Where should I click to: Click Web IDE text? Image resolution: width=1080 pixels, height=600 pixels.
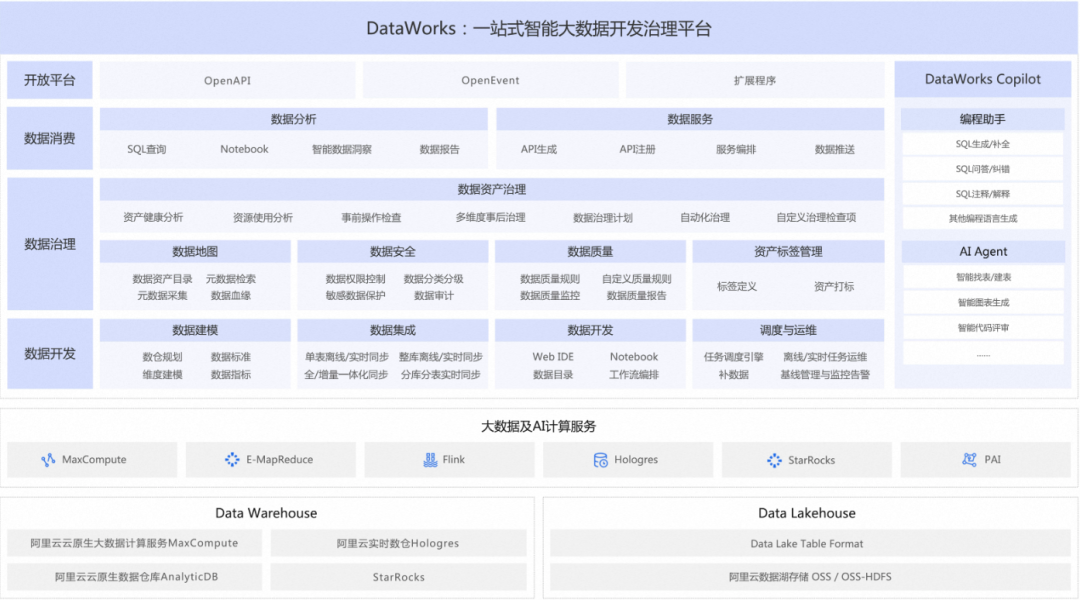[553, 357]
